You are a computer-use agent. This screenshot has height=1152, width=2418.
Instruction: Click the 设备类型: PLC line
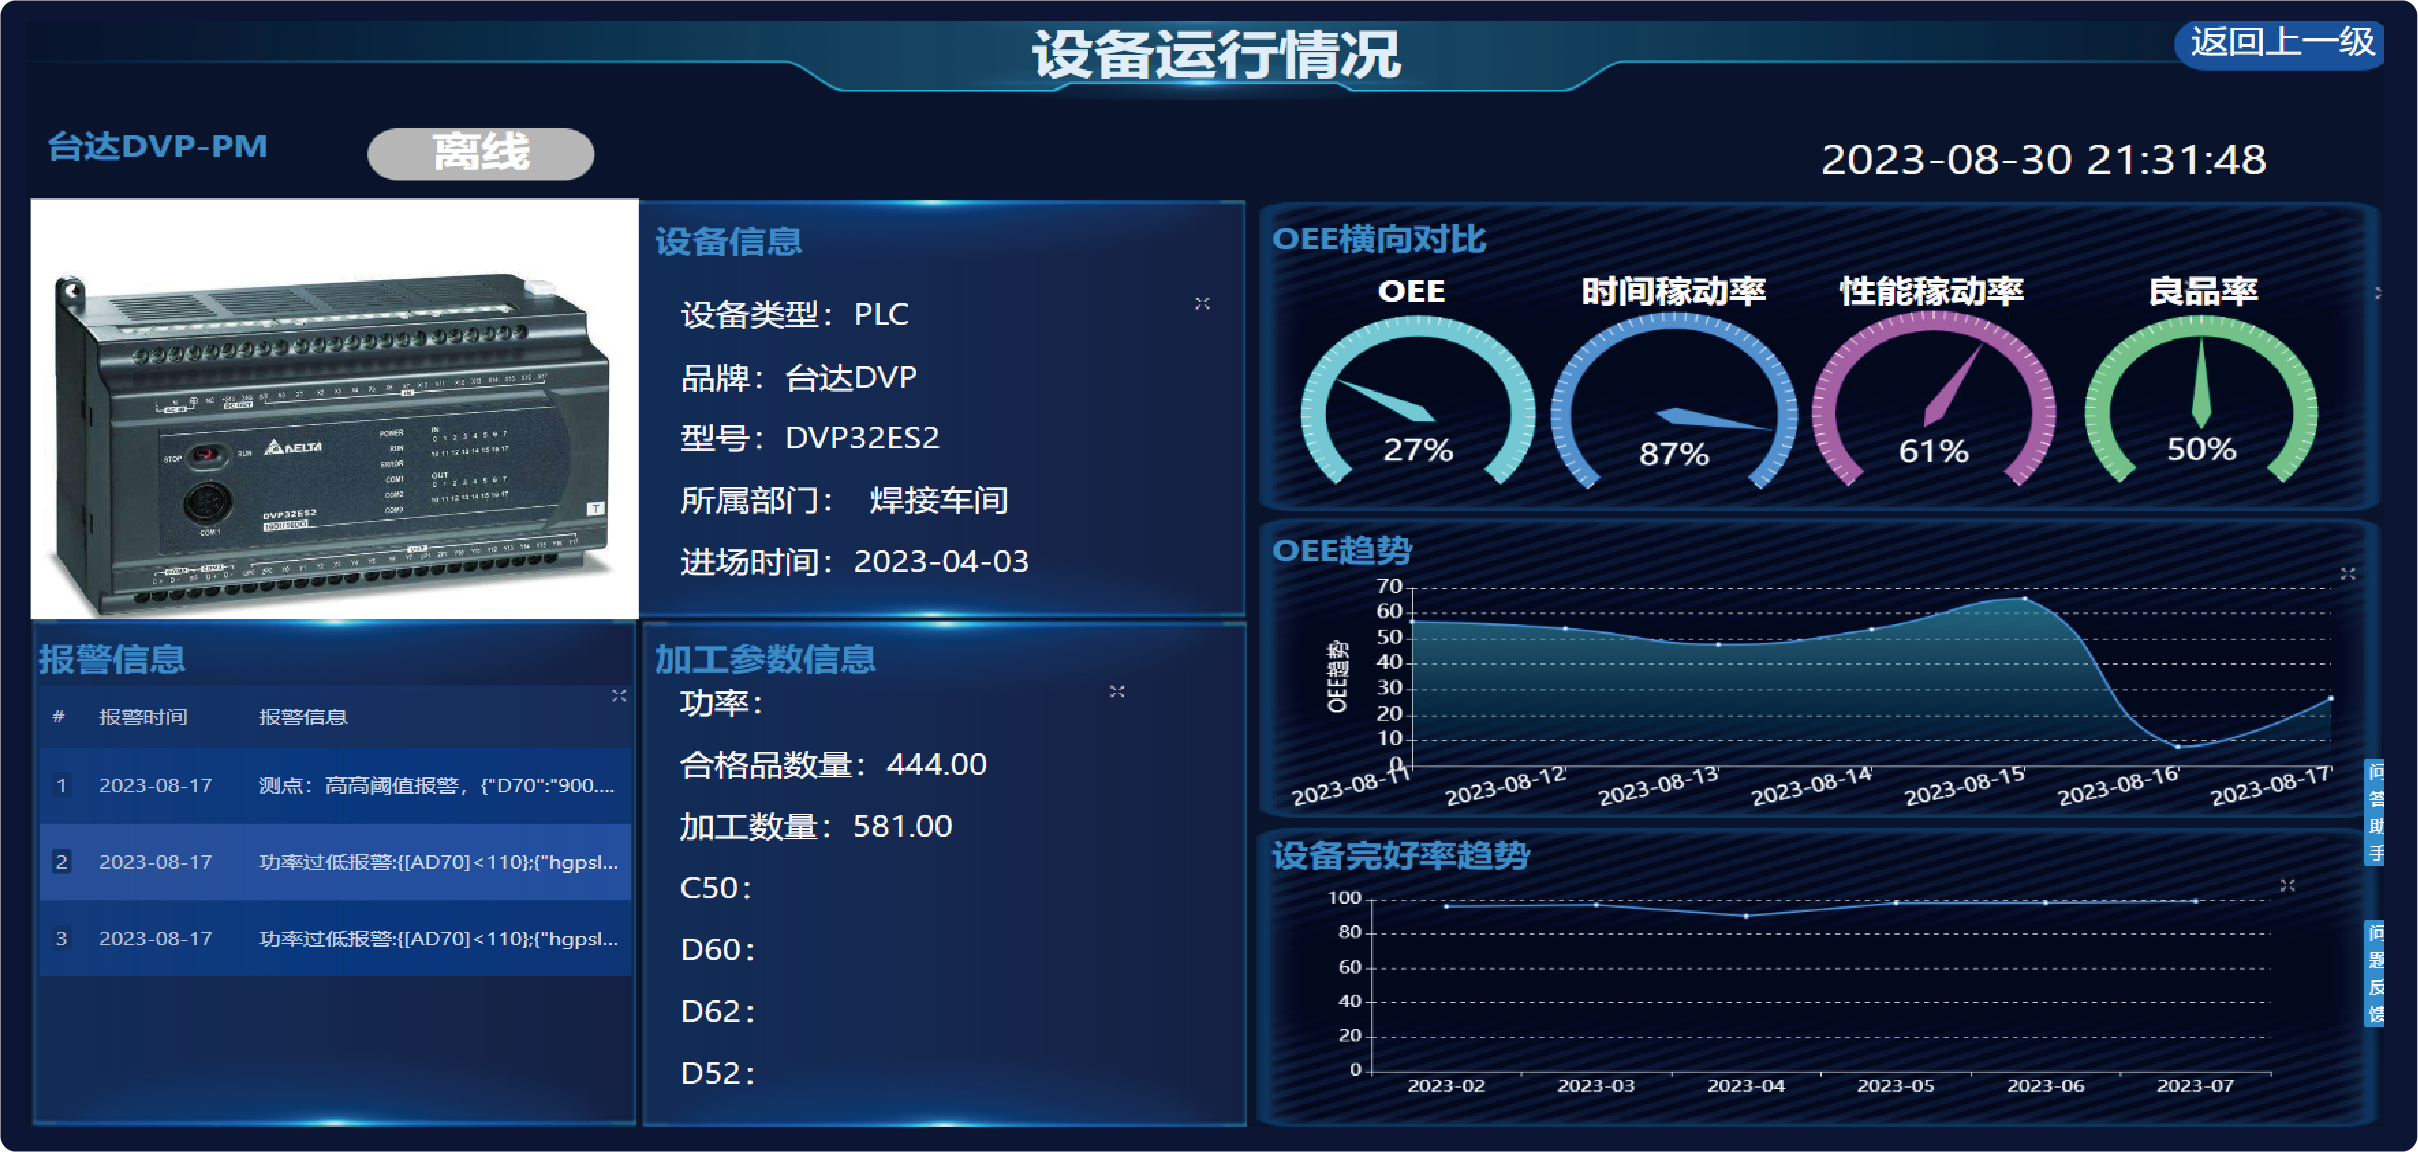(795, 315)
